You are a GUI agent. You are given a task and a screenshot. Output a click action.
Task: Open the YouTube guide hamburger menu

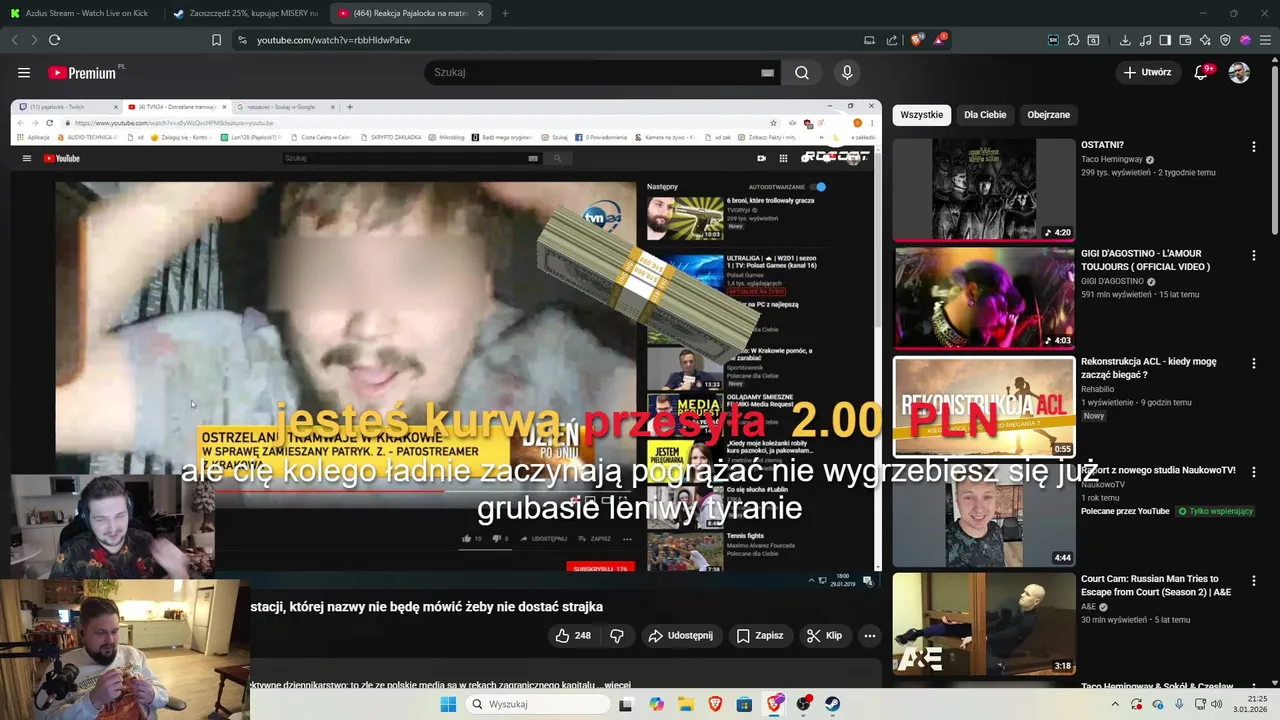point(24,72)
